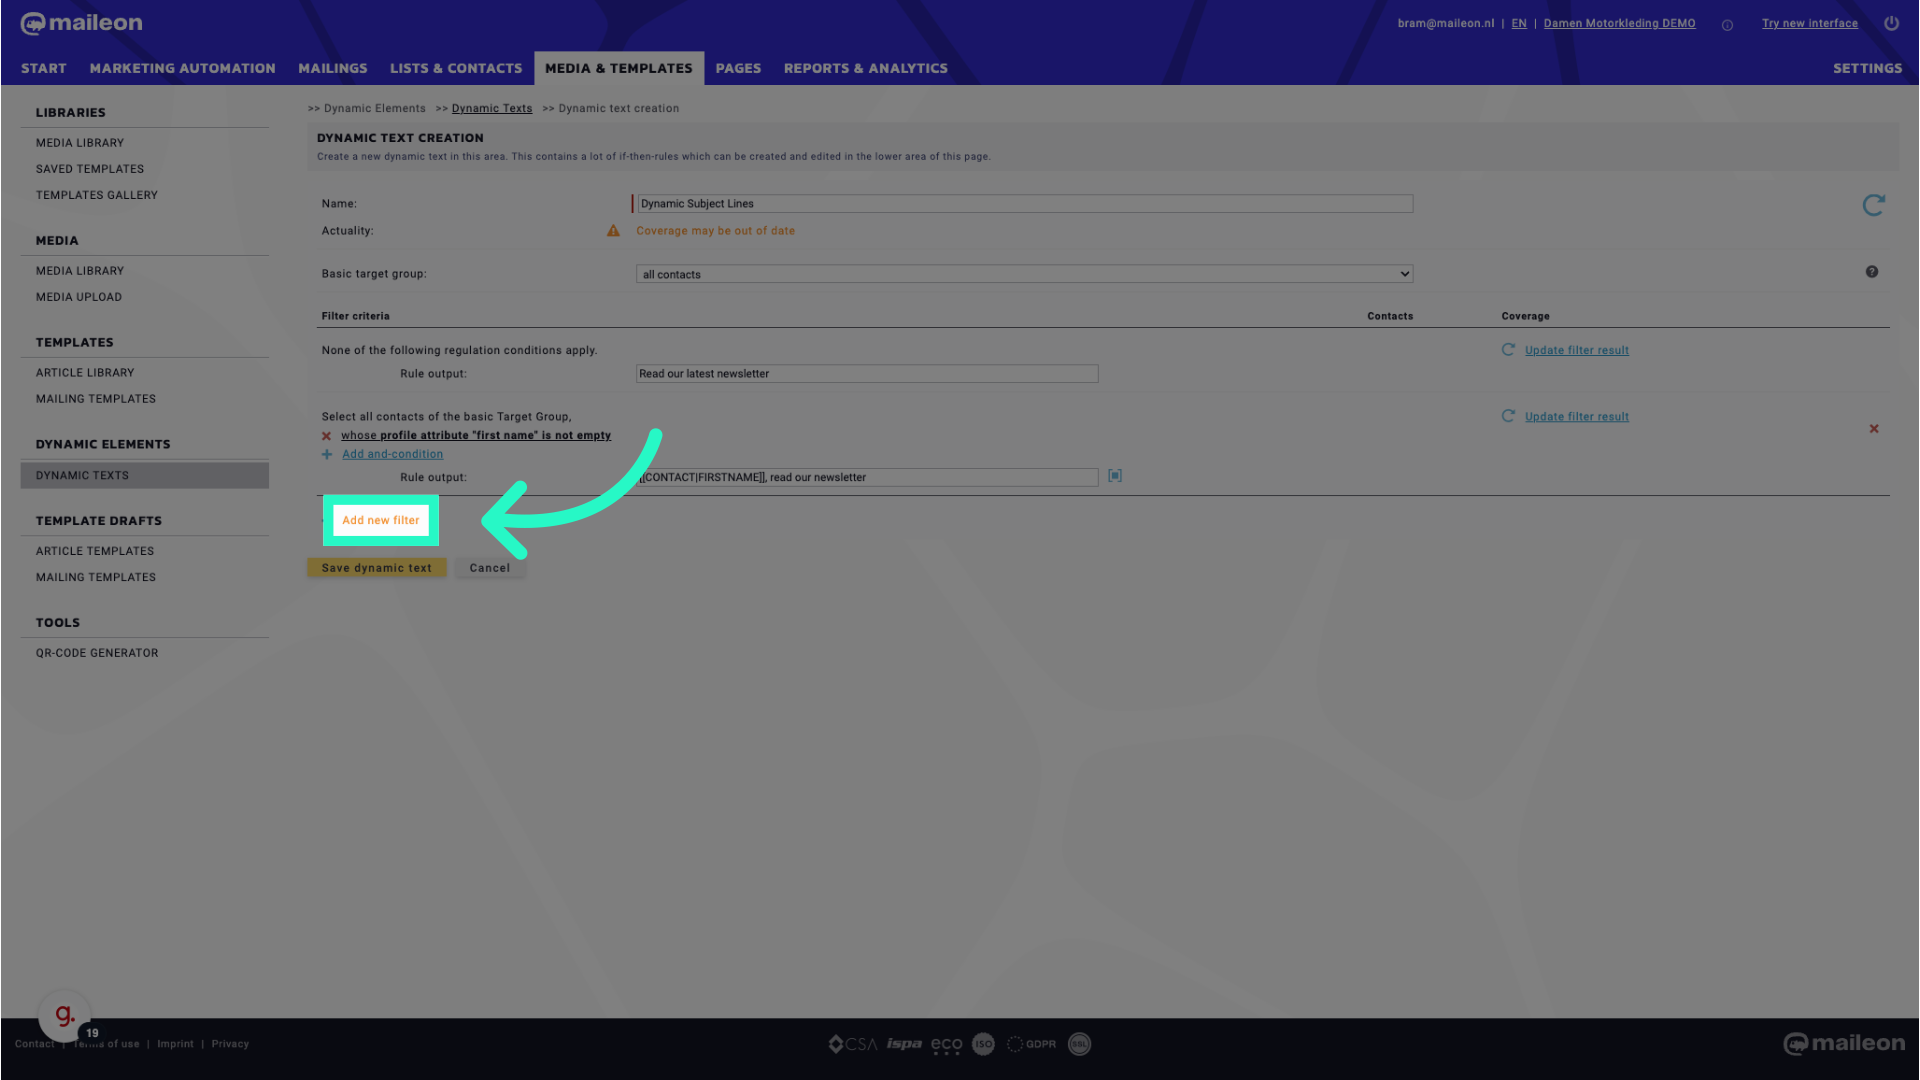The height and width of the screenshot is (1080, 1920).
Task: Click the Contact footer link
Action: [x=35, y=1044]
